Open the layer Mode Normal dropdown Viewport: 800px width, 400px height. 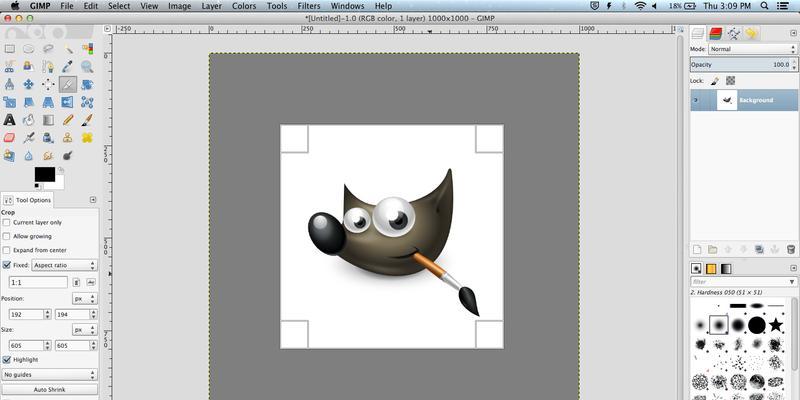[x=752, y=49]
